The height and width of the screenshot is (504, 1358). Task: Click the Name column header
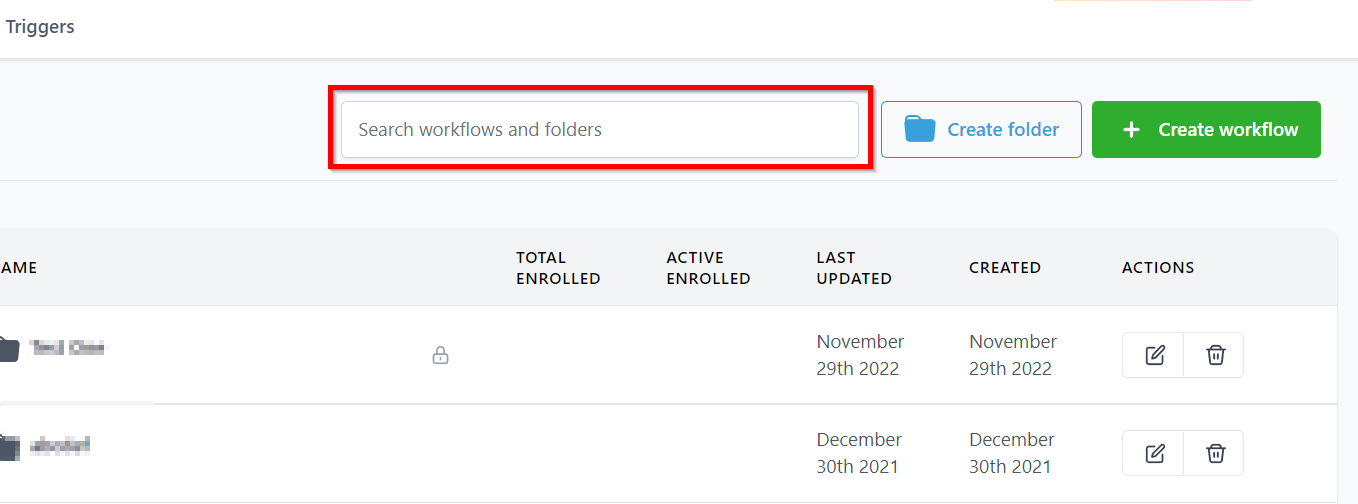click(18, 268)
